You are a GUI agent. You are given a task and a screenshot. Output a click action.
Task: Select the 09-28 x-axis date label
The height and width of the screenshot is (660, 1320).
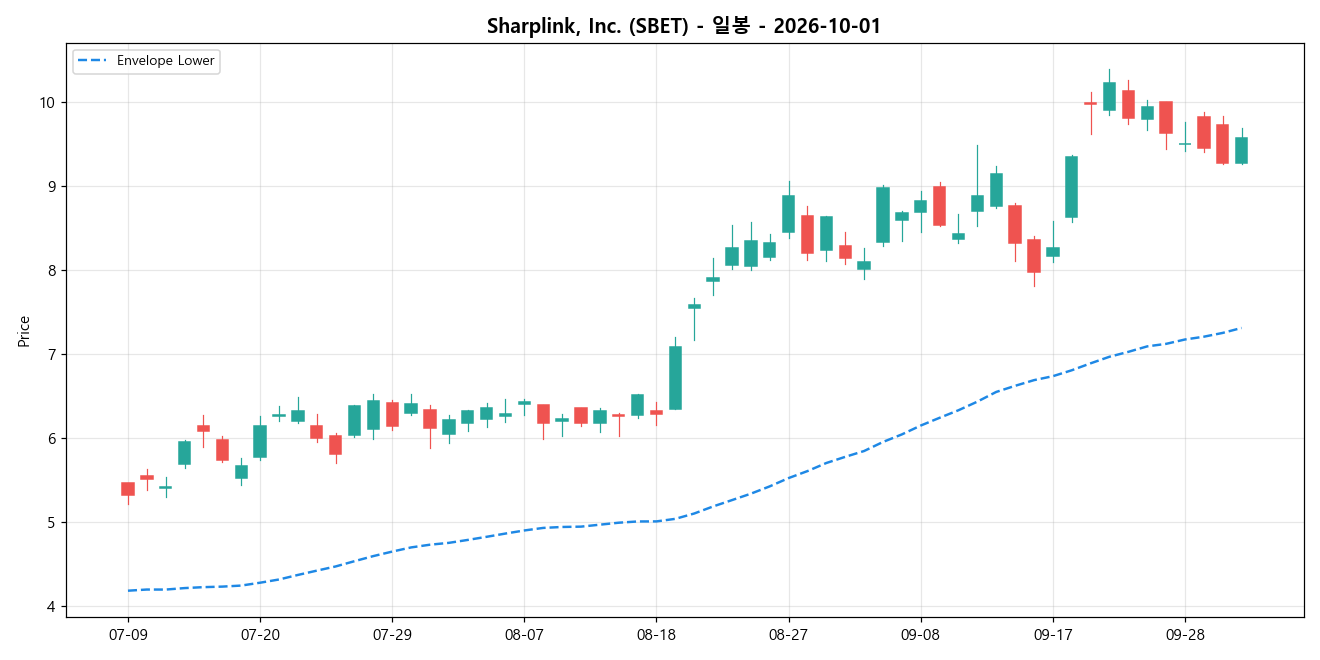coord(1184,635)
